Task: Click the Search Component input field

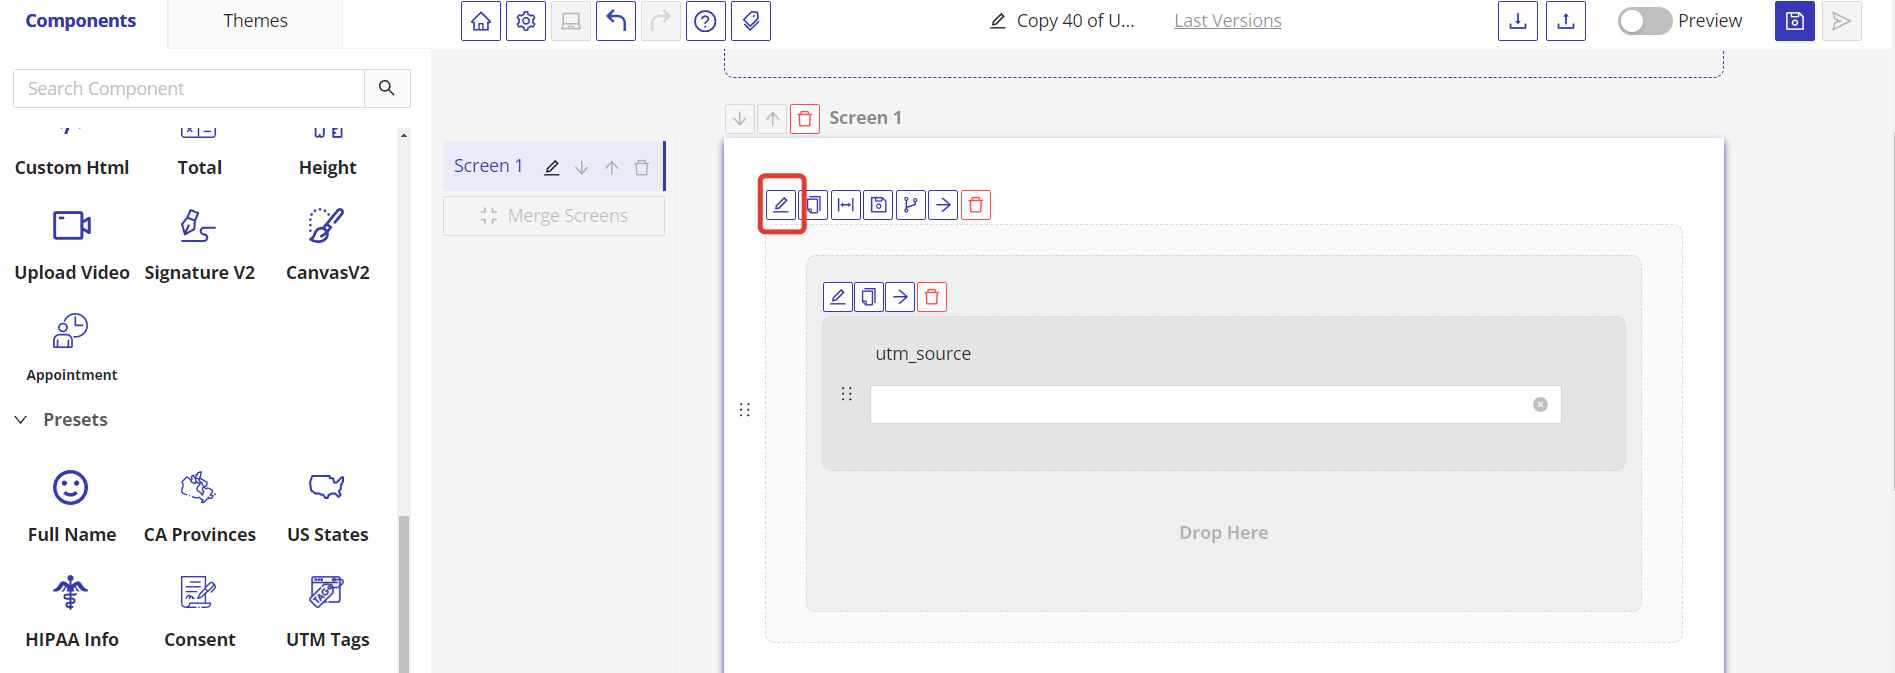Action: (190, 89)
